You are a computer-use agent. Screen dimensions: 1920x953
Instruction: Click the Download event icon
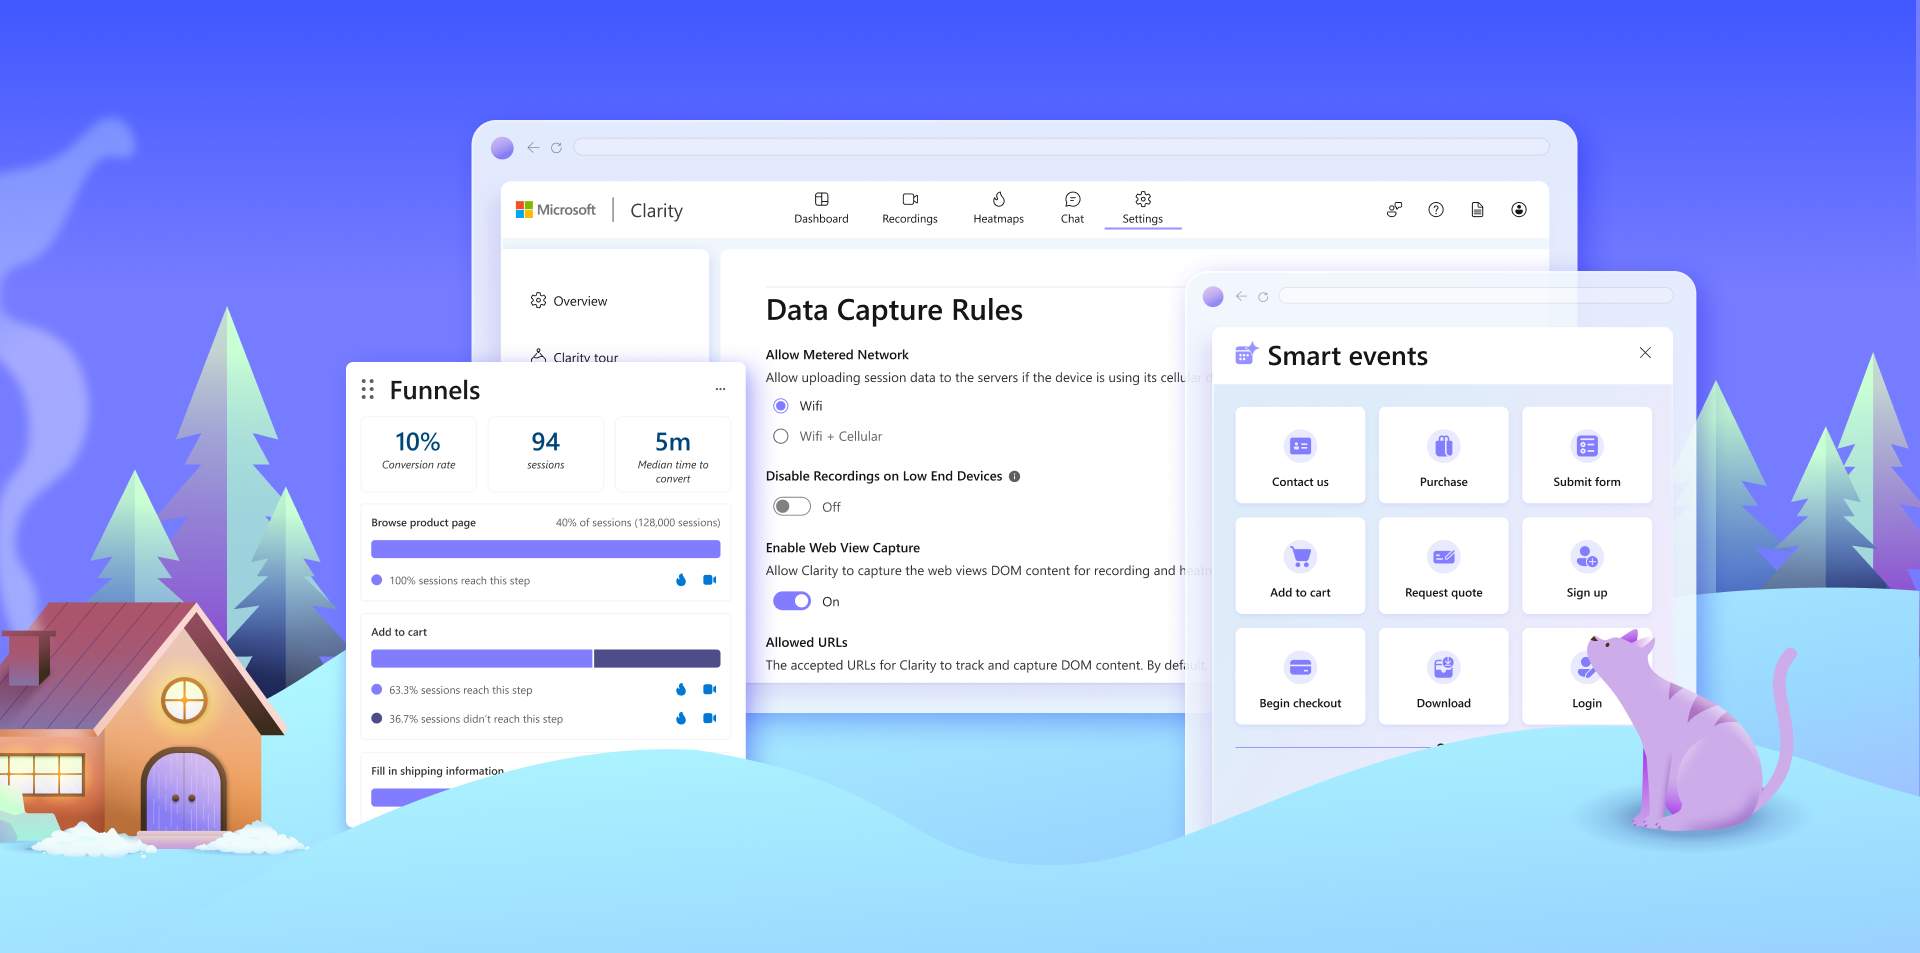point(1444,667)
